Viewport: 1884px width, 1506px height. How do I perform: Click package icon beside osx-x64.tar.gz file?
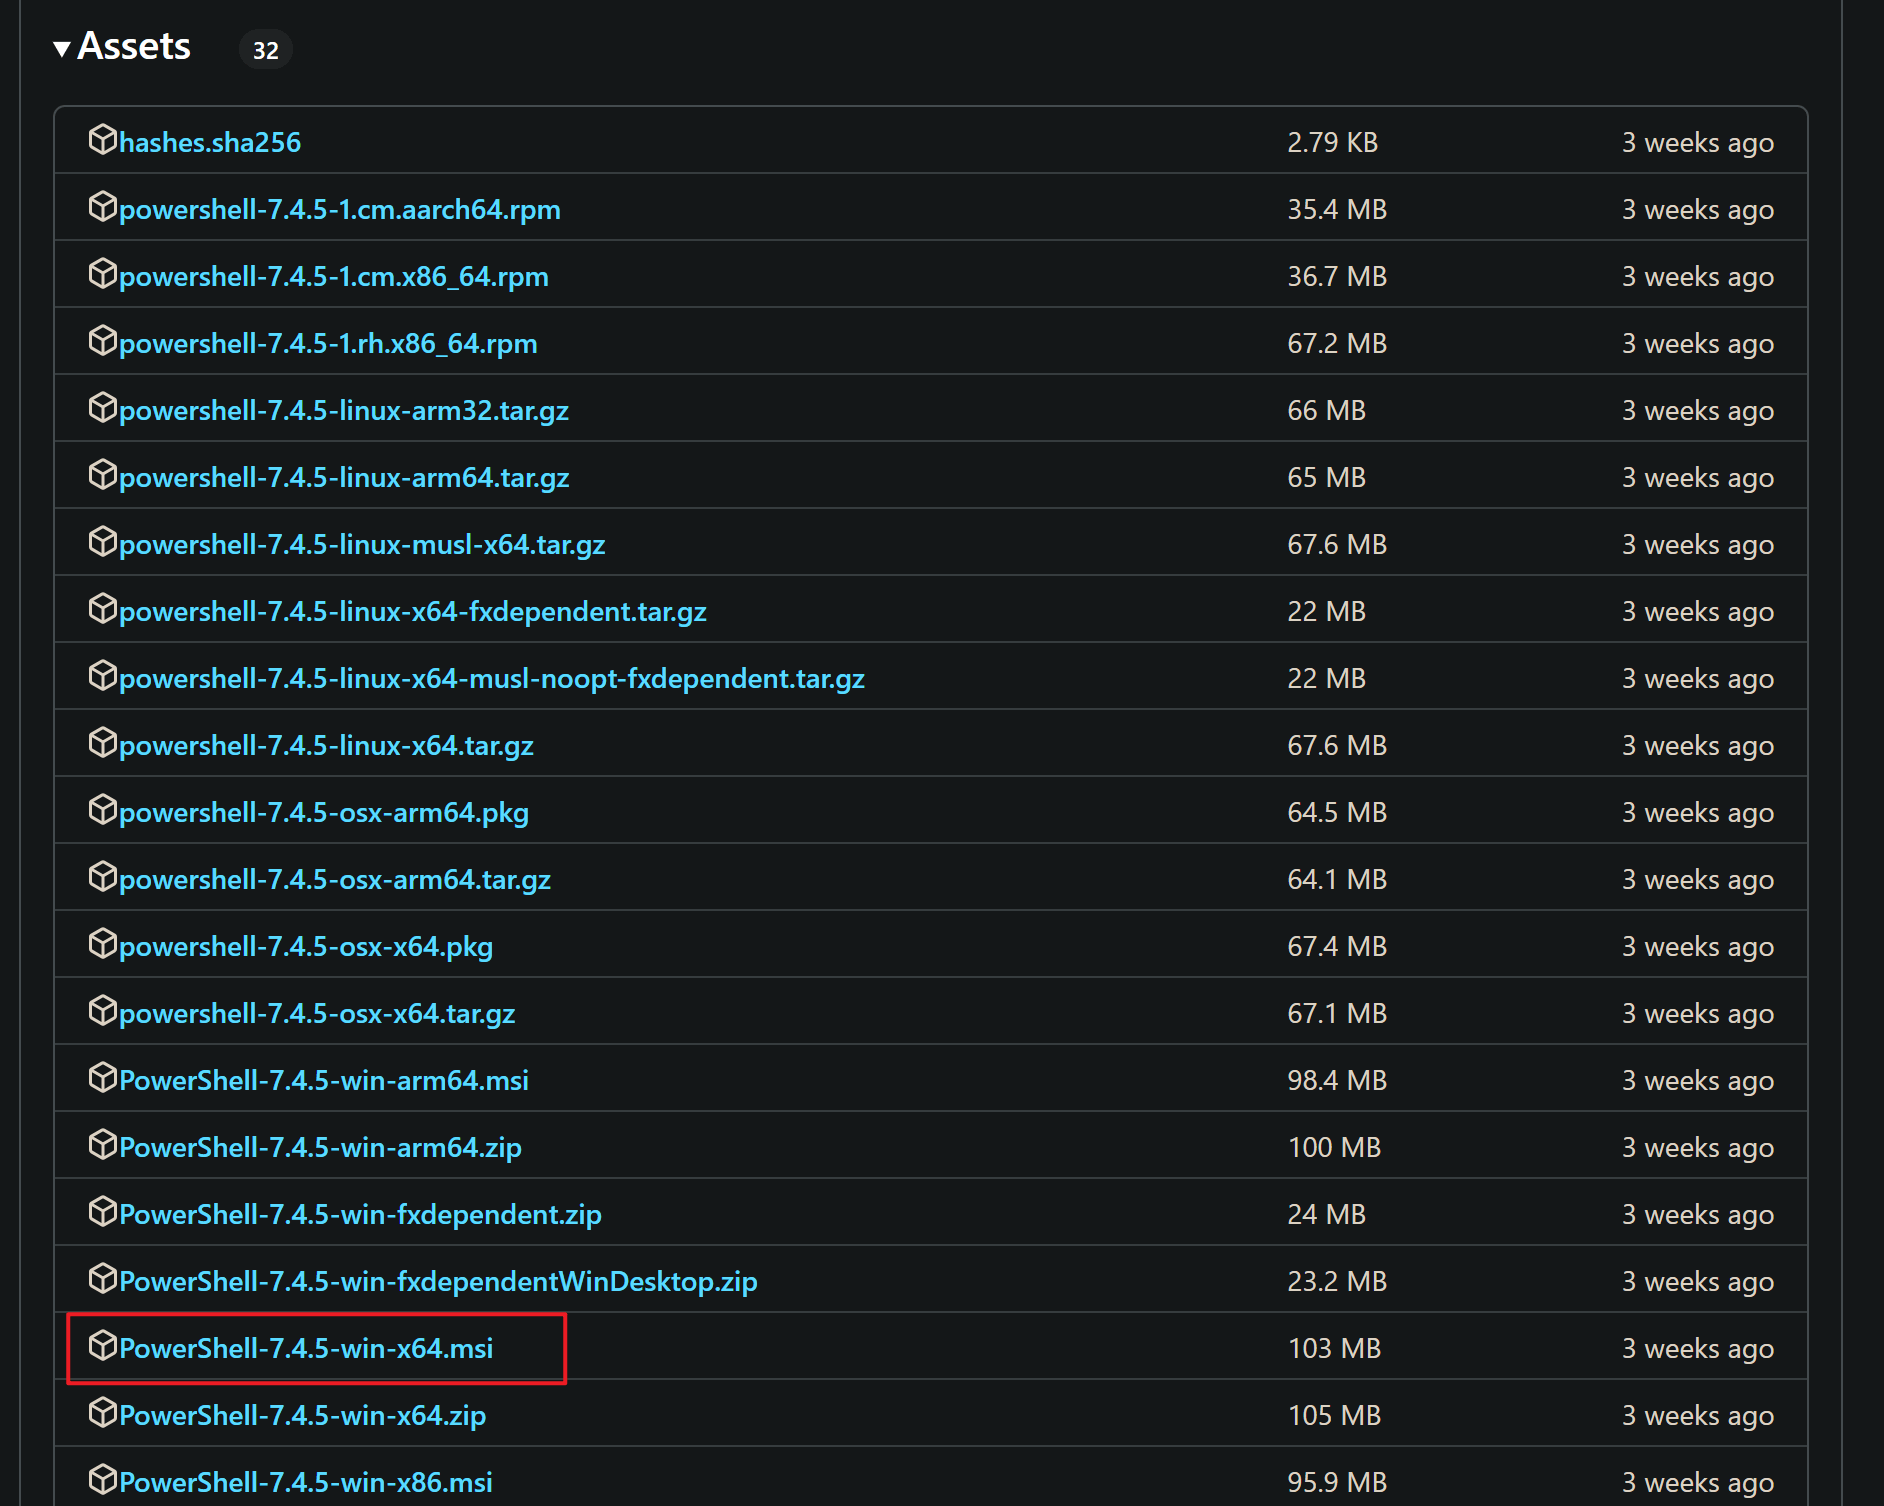click(x=102, y=1010)
